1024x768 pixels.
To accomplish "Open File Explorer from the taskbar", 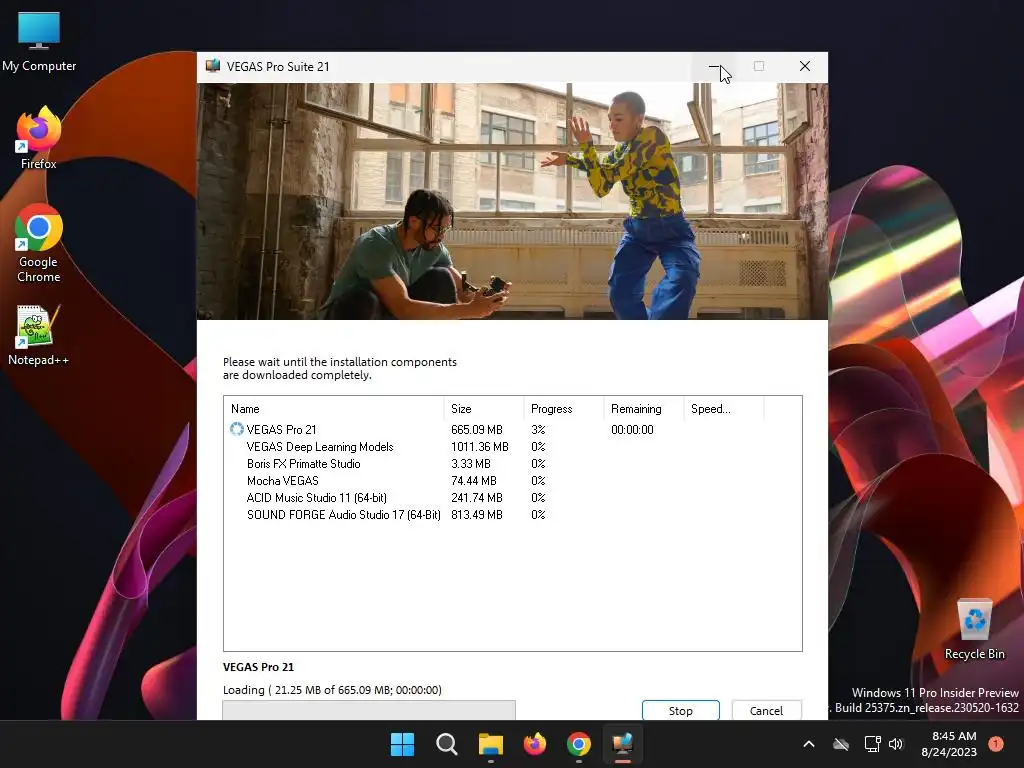I will 490,744.
